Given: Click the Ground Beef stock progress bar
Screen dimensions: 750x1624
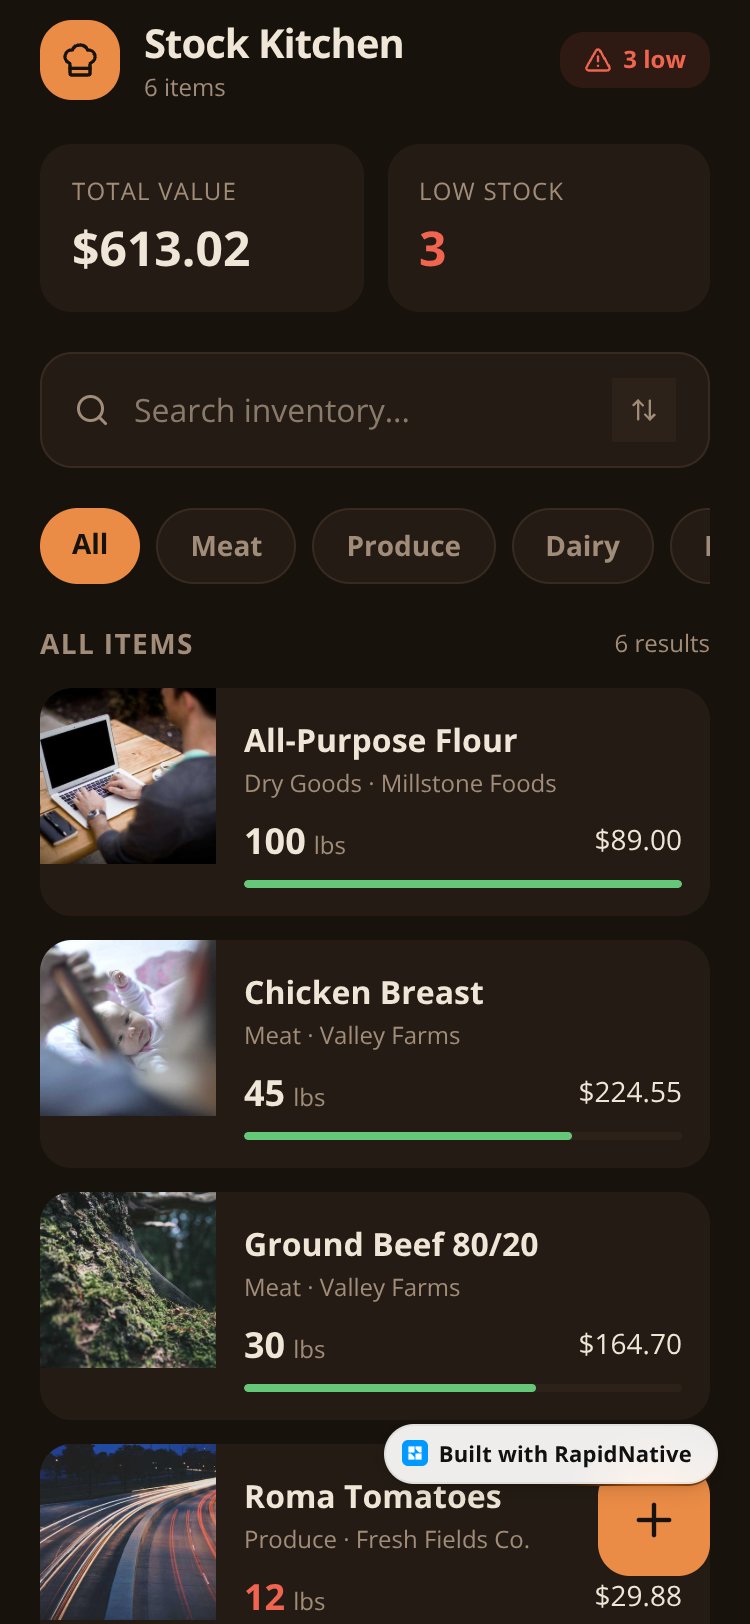Looking at the screenshot, I should click(463, 1388).
